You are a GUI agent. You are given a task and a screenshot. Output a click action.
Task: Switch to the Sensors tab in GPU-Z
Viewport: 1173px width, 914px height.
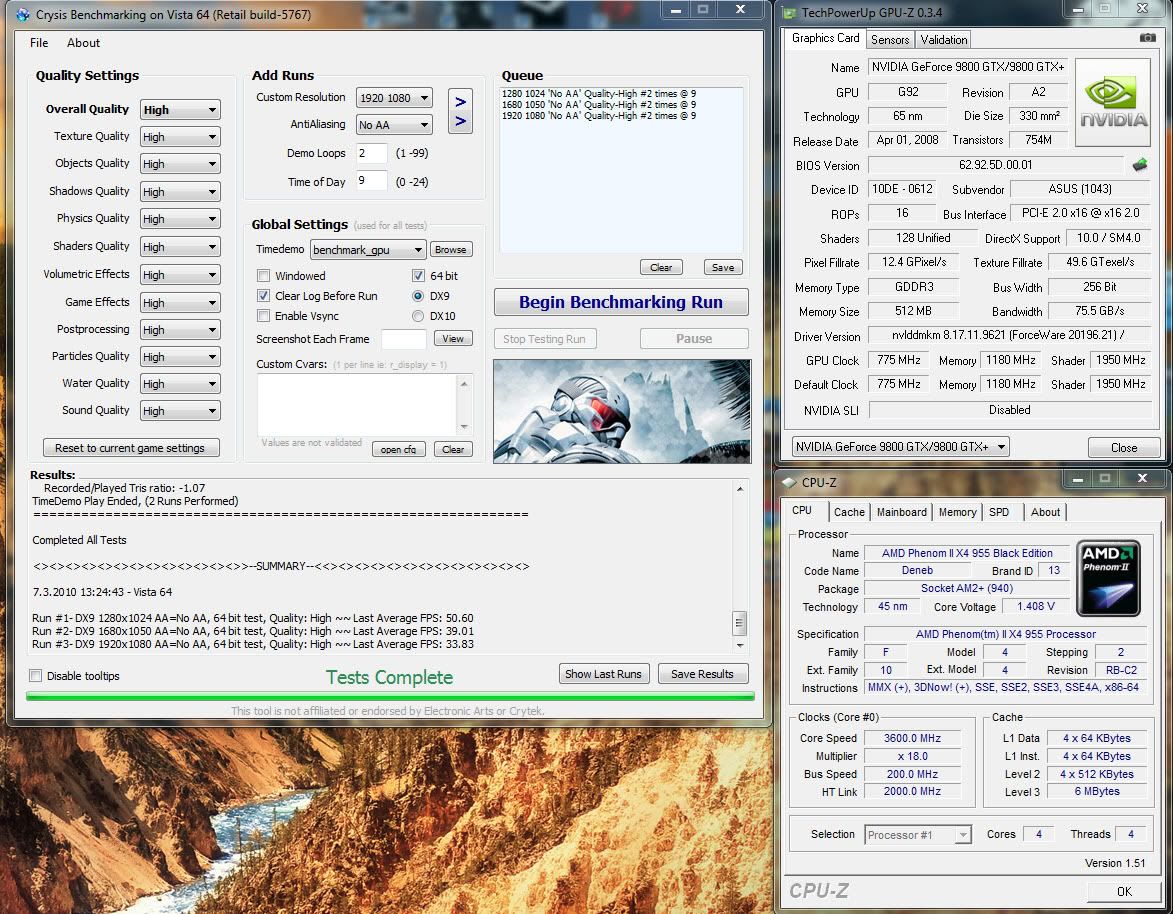pyautogui.click(x=890, y=40)
